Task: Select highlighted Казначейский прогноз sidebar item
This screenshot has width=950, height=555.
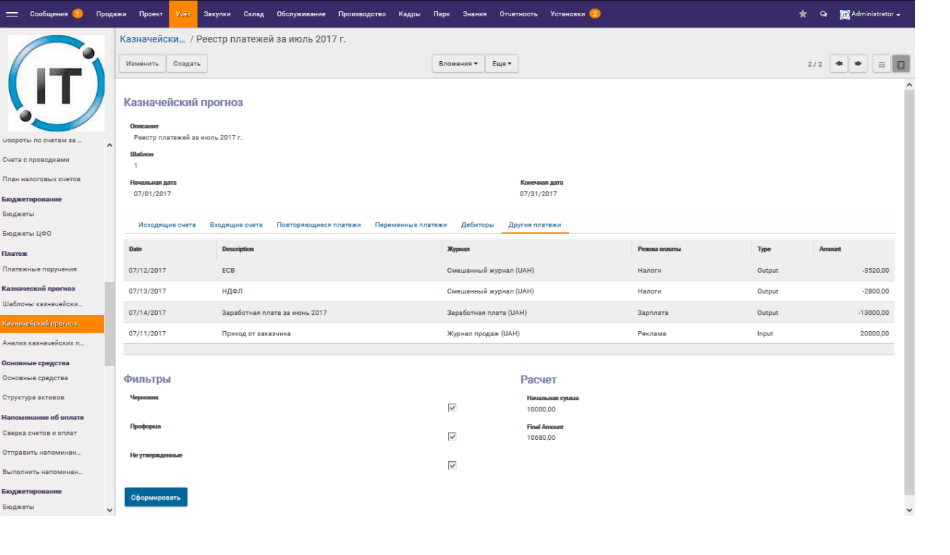Action: pos(52,324)
